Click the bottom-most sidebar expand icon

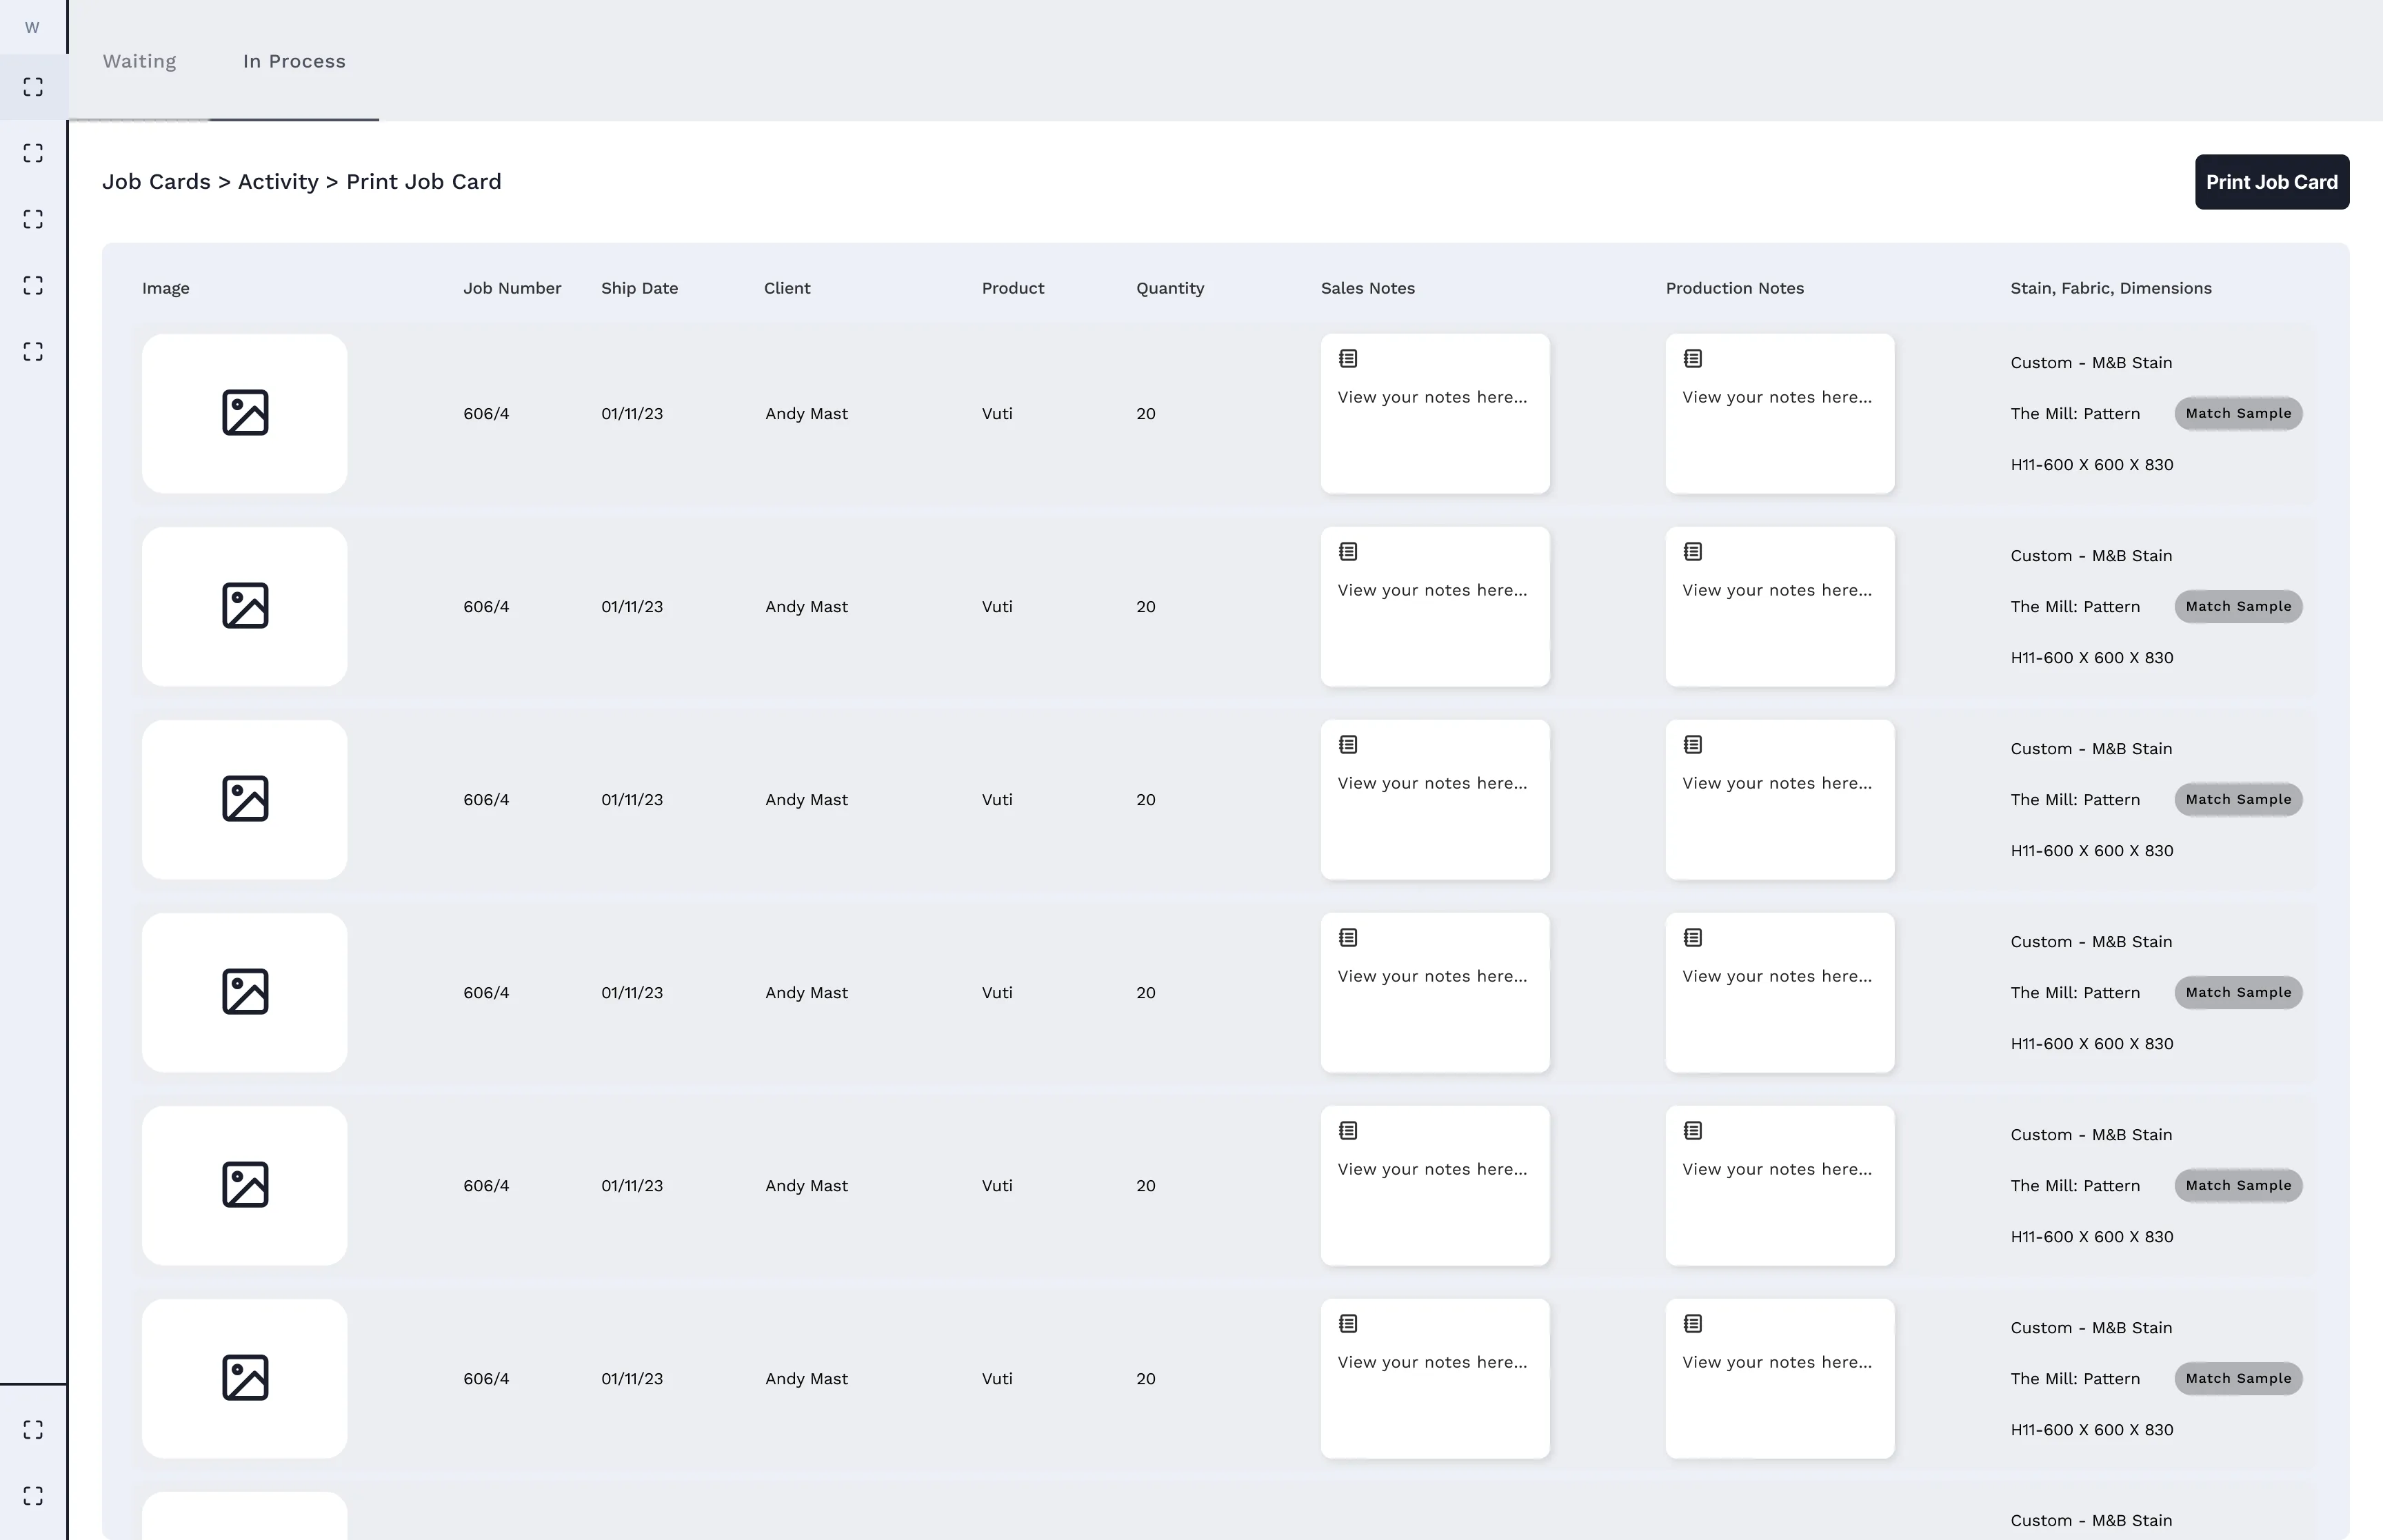[33, 1496]
